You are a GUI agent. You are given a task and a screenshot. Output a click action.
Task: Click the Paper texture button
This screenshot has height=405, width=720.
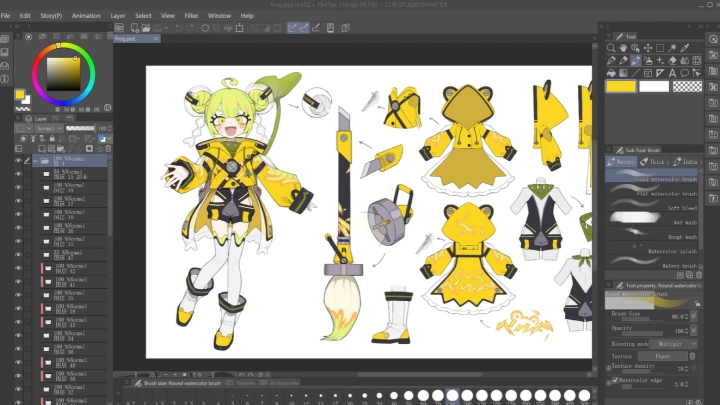(663, 356)
